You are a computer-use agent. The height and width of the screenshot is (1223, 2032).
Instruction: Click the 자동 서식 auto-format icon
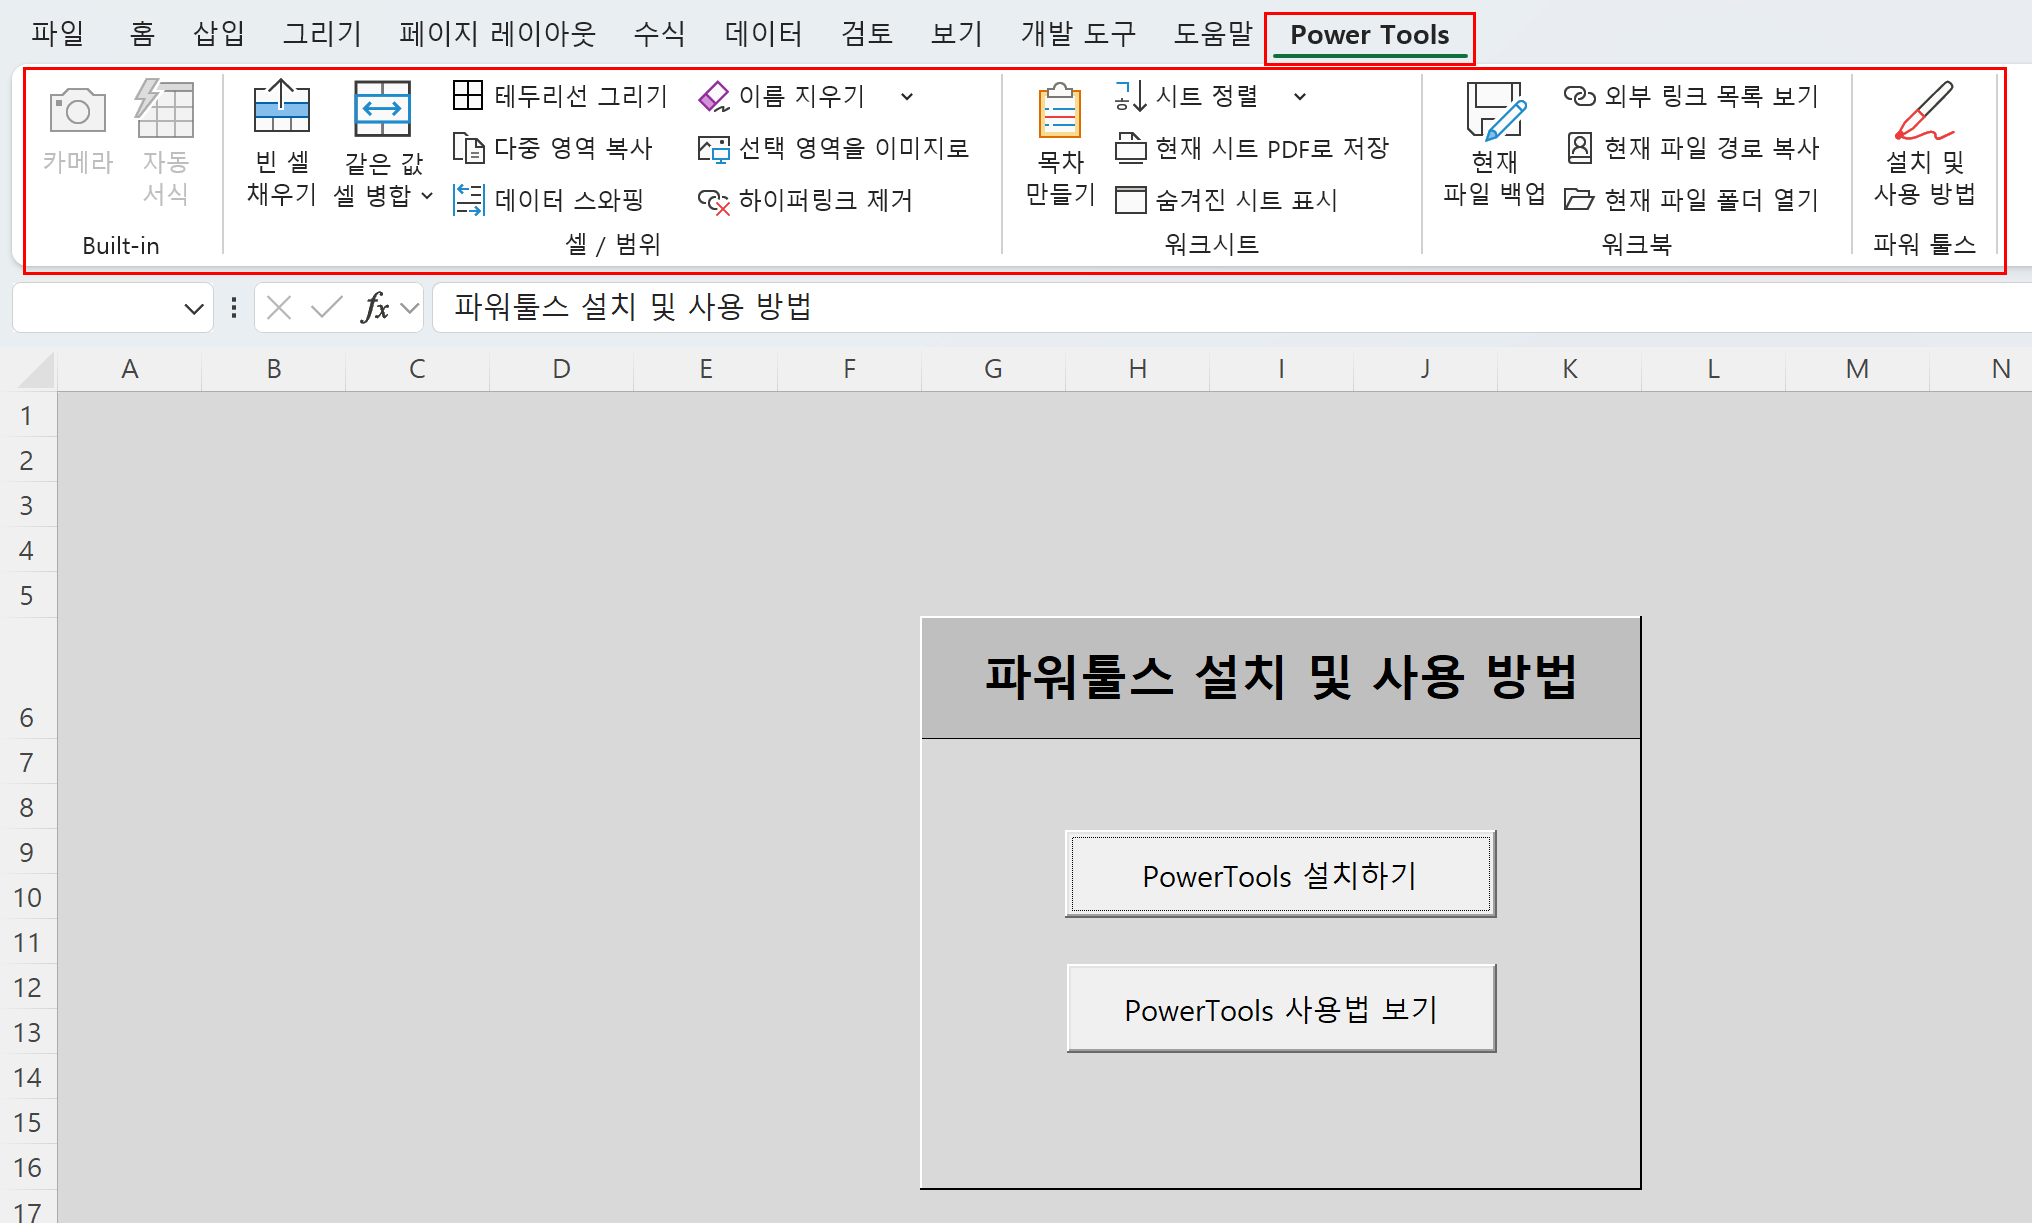point(164,109)
